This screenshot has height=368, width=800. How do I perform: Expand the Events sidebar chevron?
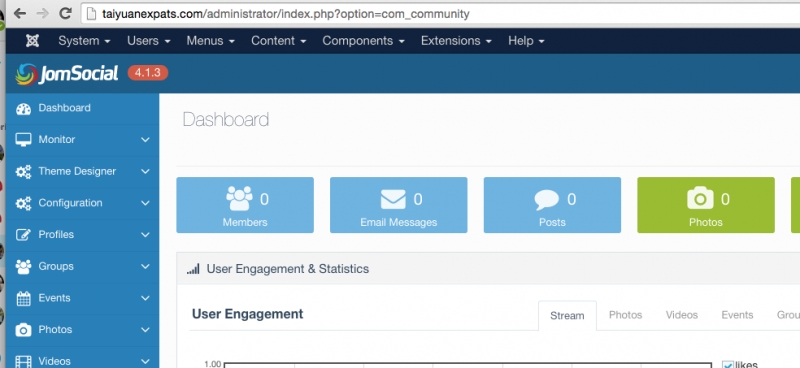pyautogui.click(x=145, y=298)
